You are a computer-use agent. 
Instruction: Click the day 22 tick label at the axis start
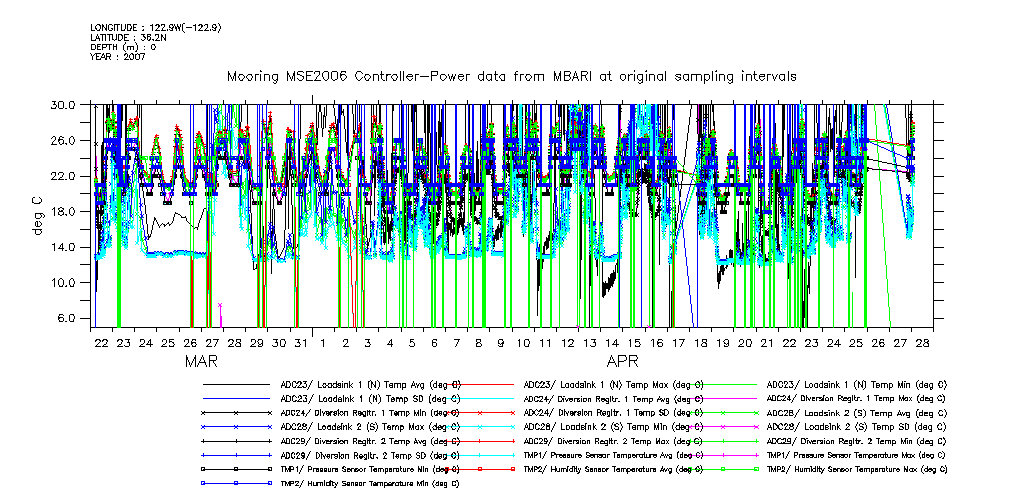coord(101,343)
